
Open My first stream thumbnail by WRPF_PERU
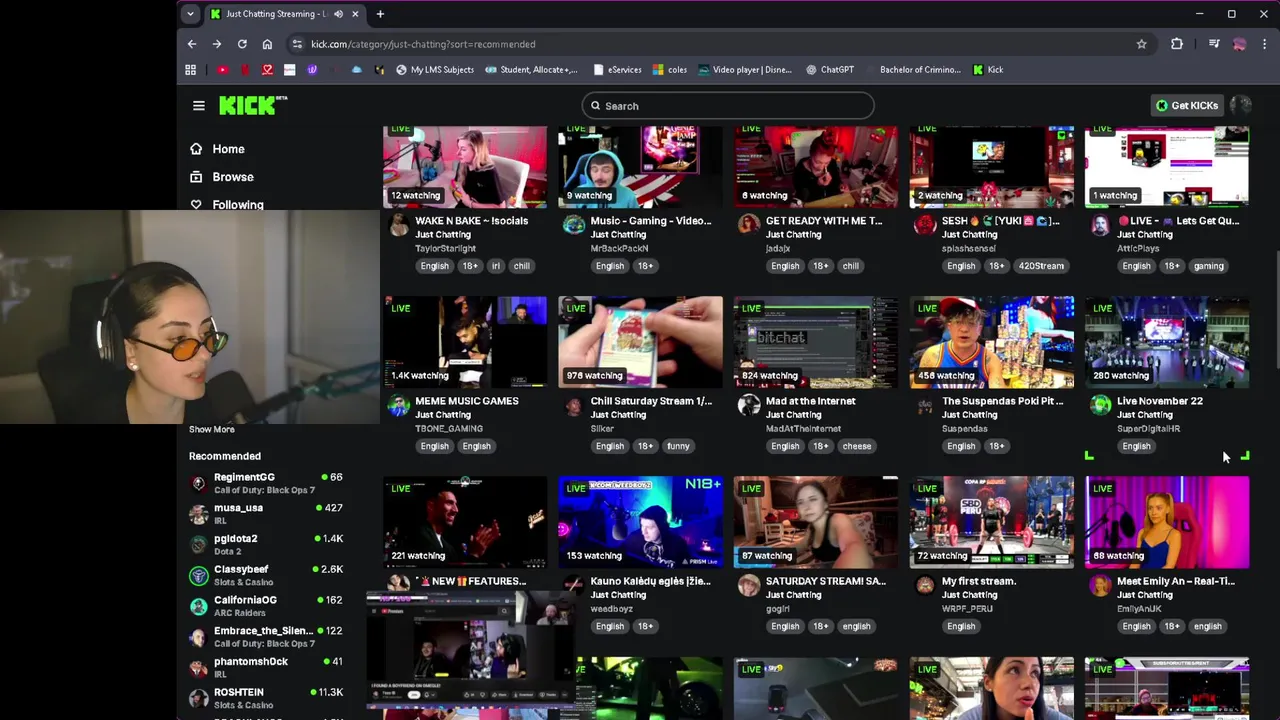[991, 522]
